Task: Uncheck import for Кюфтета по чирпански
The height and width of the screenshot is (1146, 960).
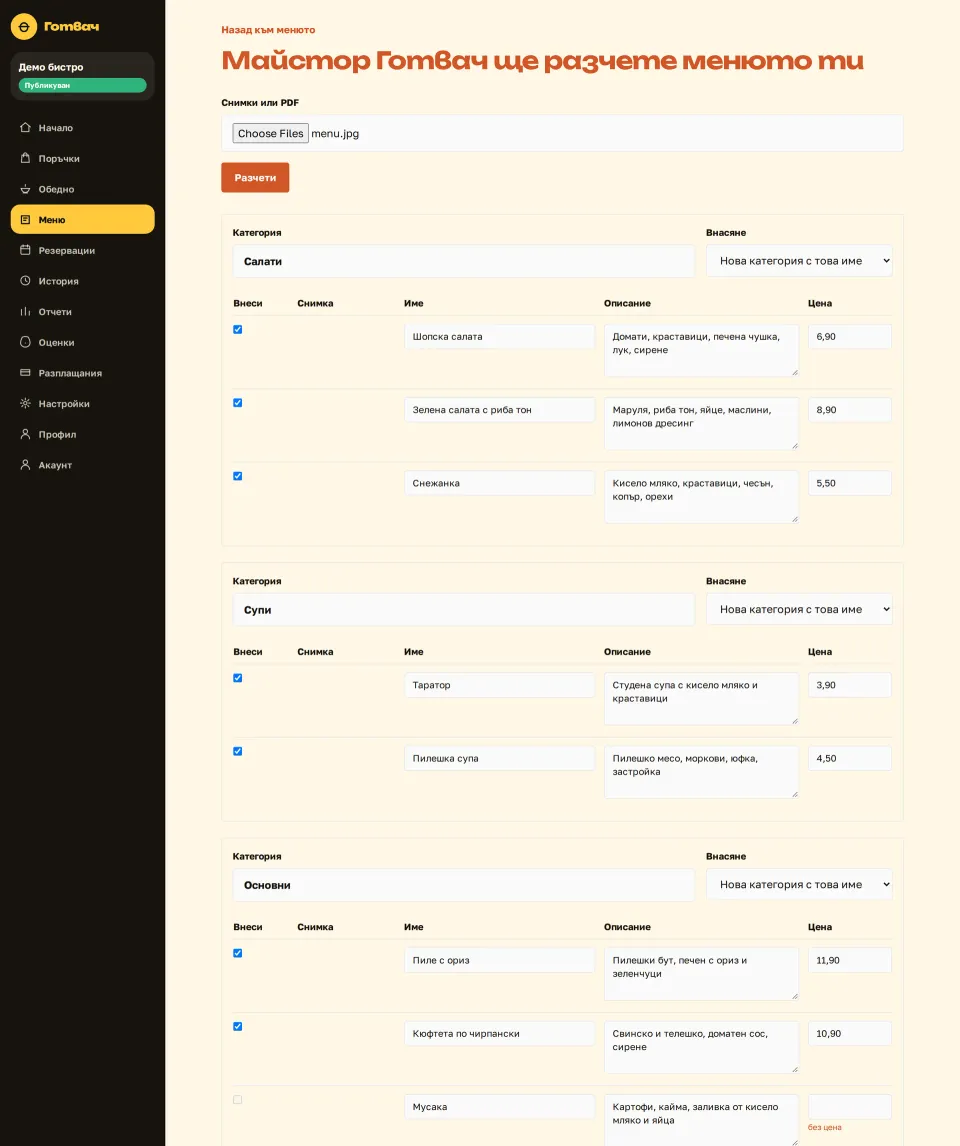Action: tap(237, 1026)
